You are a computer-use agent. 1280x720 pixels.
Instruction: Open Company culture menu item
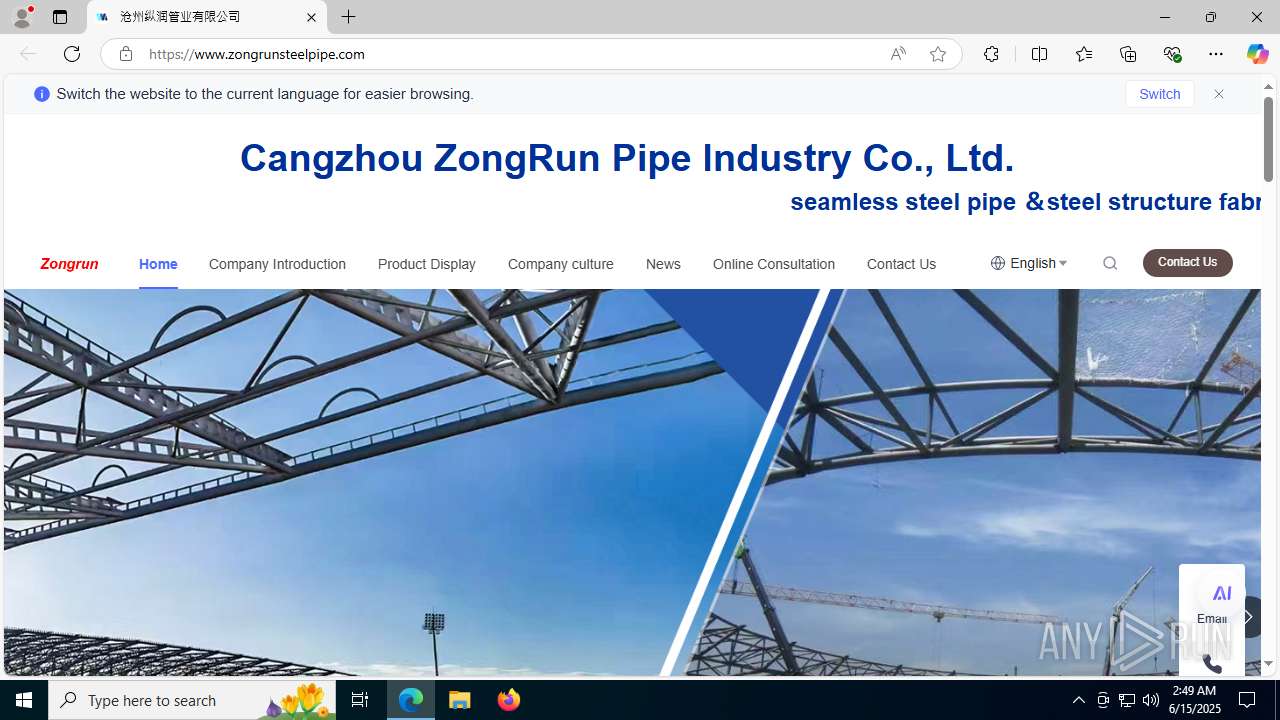561,264
